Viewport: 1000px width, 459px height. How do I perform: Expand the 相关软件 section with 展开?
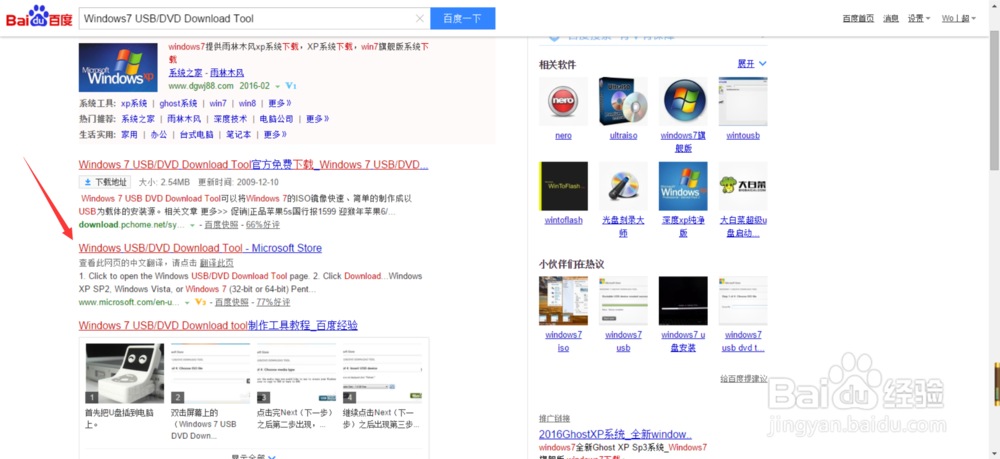[752, 64]
